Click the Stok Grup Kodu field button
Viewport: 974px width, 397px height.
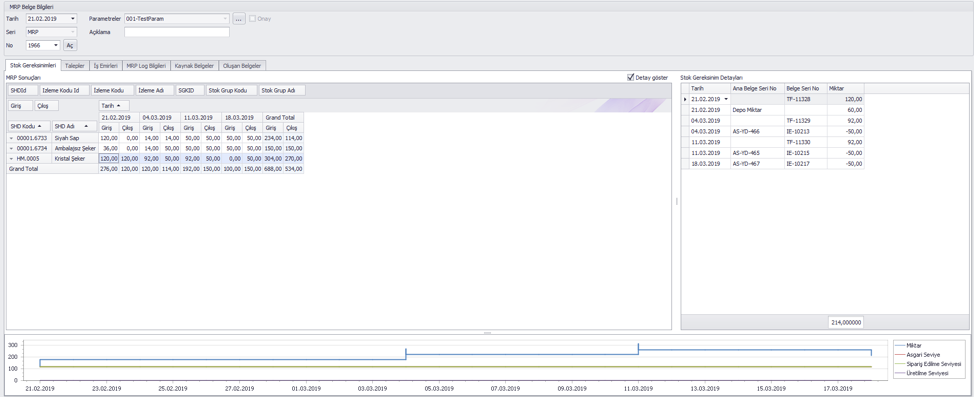pos(231,91)
